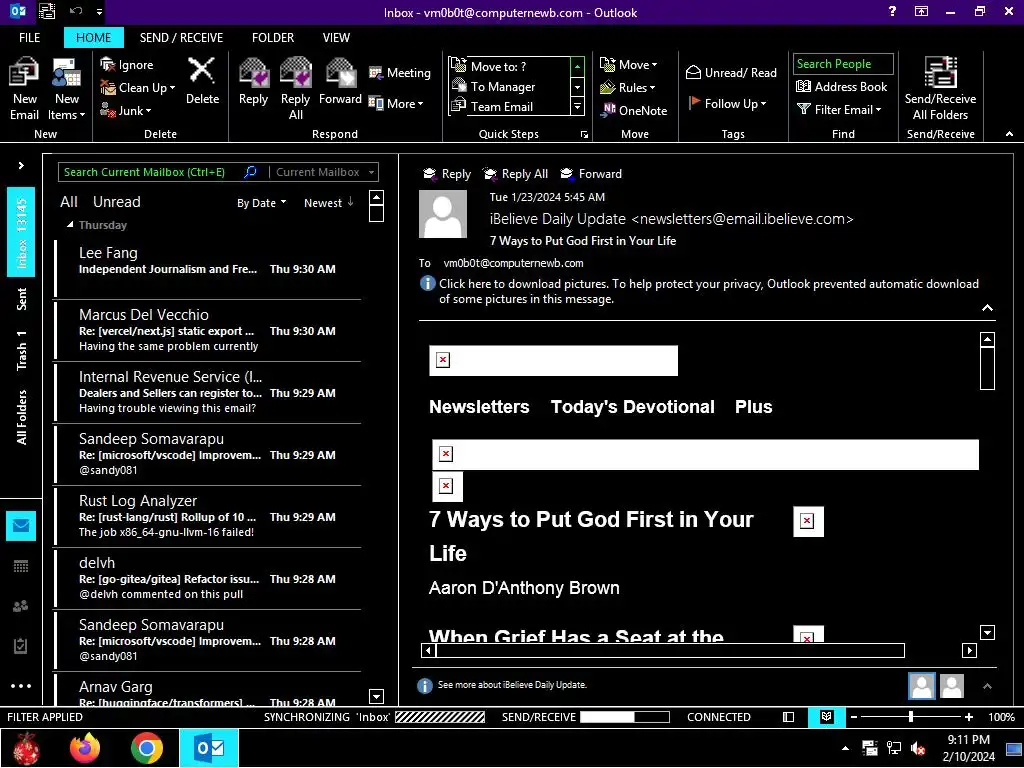Open the Lee Fang email
The height and width of the screenshot is (768, 1024).
point(208,268)
